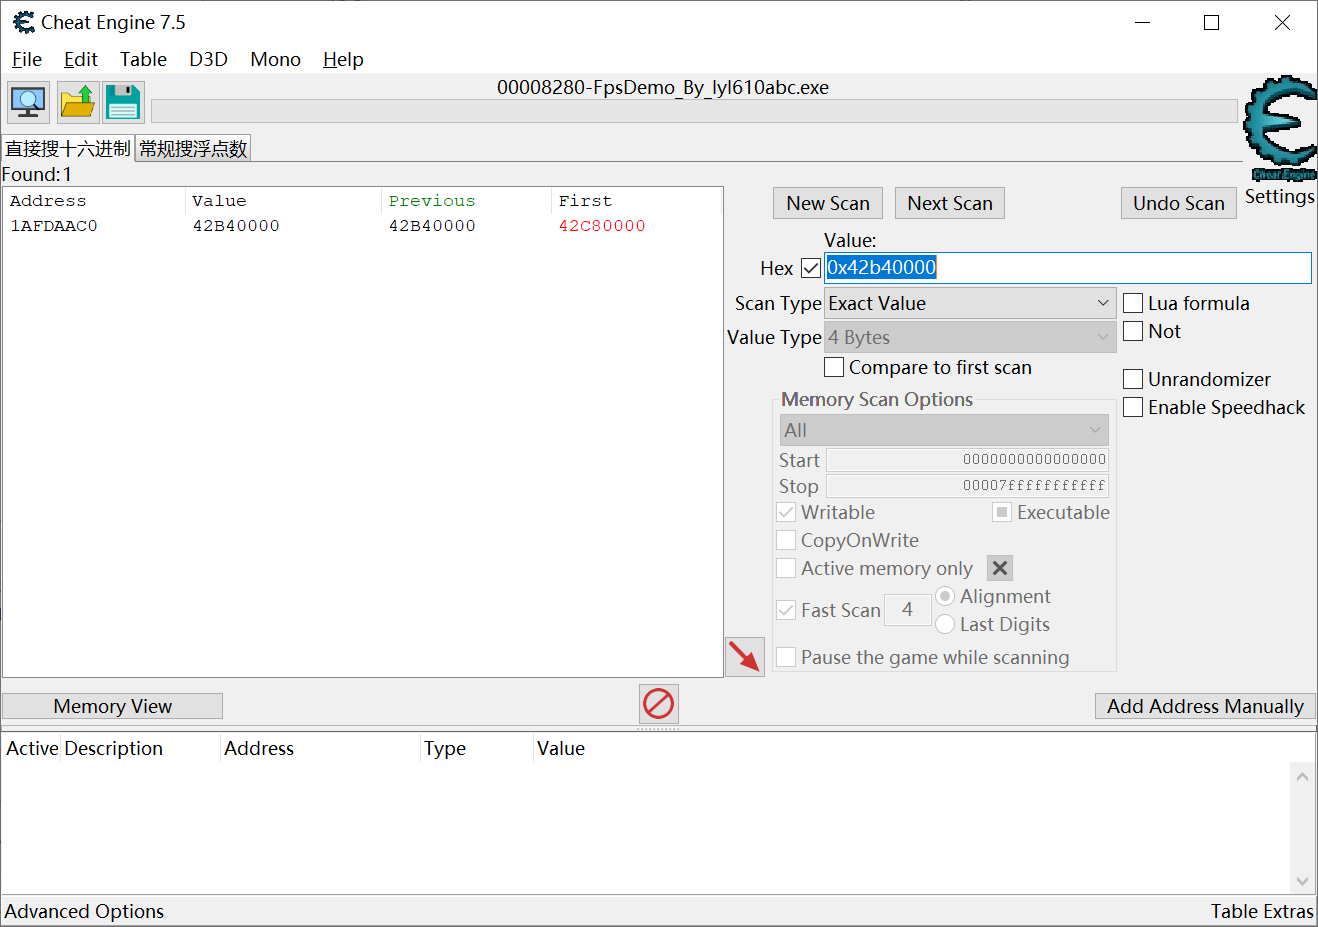1318x927 pixels.
Task: Check the CopyOnWrite option
Action: coord(787,540)
